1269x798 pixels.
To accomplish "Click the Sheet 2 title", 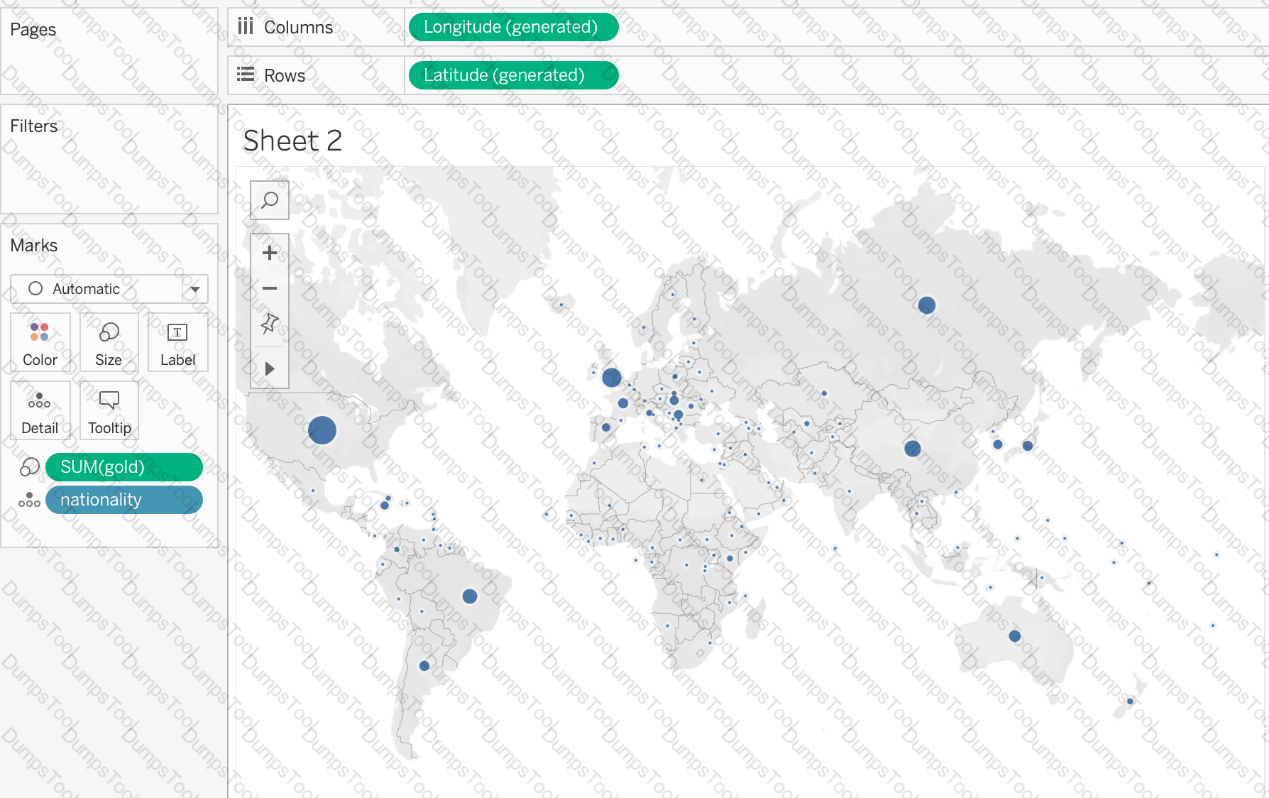I will pyautogui.click(x=292, y=141).
